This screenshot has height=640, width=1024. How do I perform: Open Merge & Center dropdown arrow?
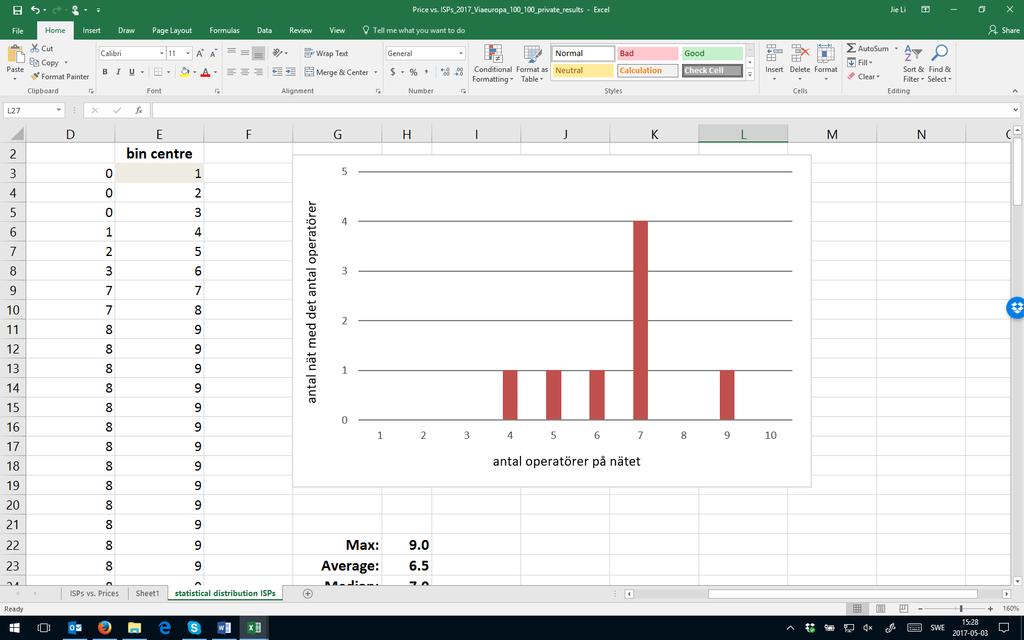(x=376, y=72)
